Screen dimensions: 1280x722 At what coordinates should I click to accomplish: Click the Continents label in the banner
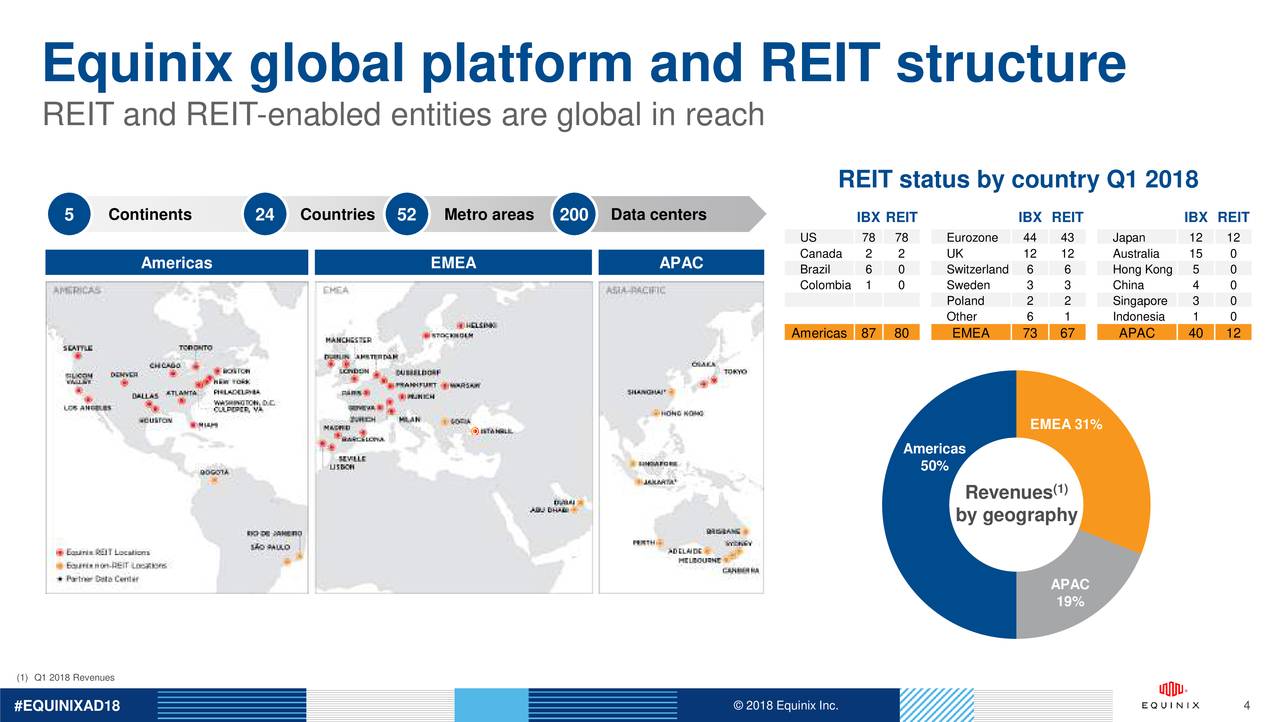[x=150, y=215]
